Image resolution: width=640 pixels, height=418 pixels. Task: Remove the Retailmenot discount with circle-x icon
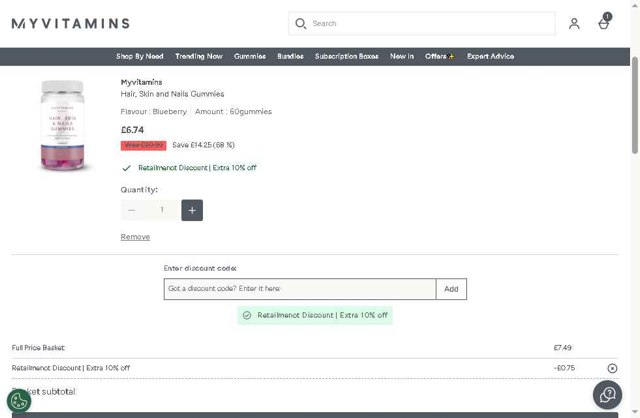[612, 368]
